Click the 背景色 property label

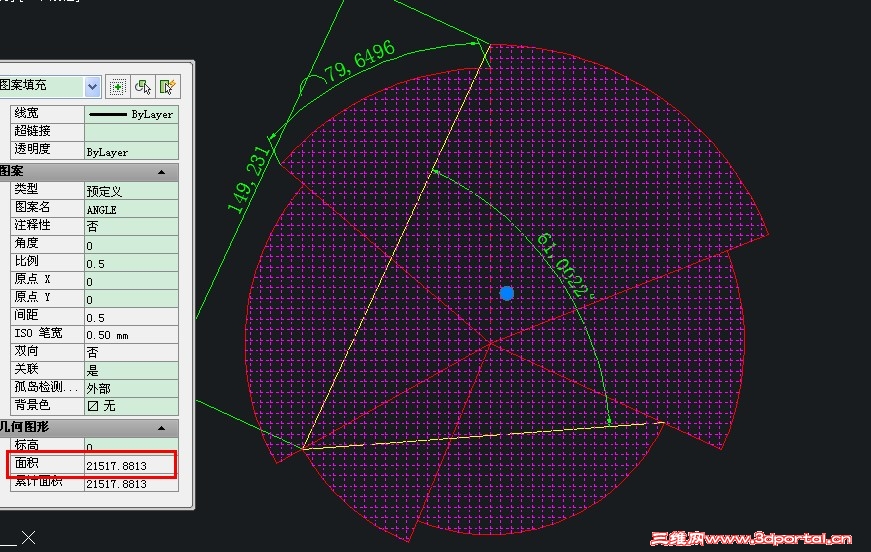pyautogui.click(x=32, y=405)
